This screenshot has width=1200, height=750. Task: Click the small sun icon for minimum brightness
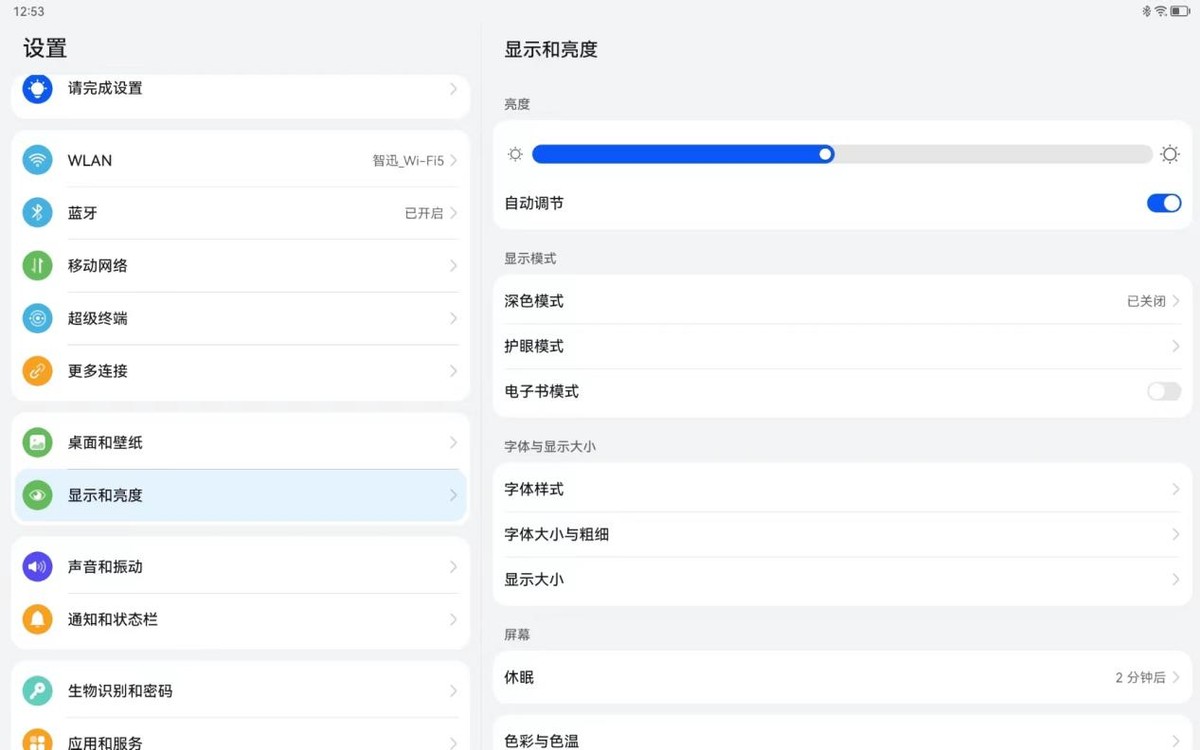pyautogui.click(x=515, y=154)
